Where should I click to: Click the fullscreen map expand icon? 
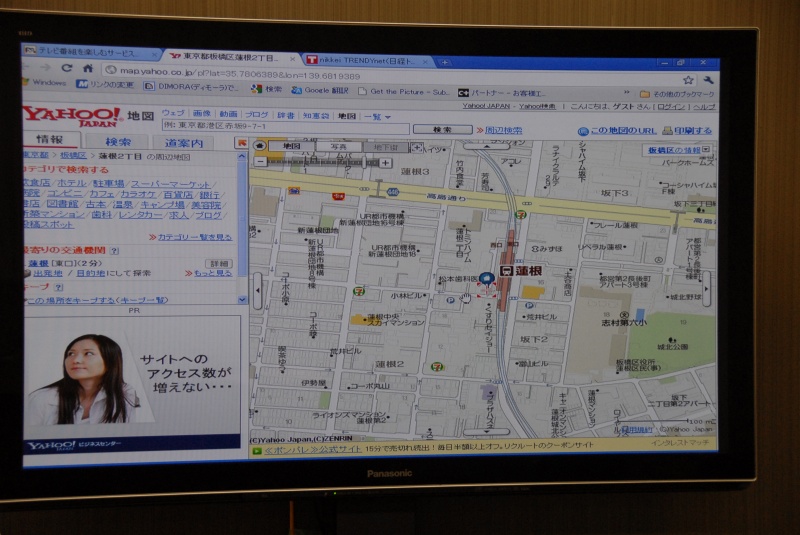tap(417, 148)
